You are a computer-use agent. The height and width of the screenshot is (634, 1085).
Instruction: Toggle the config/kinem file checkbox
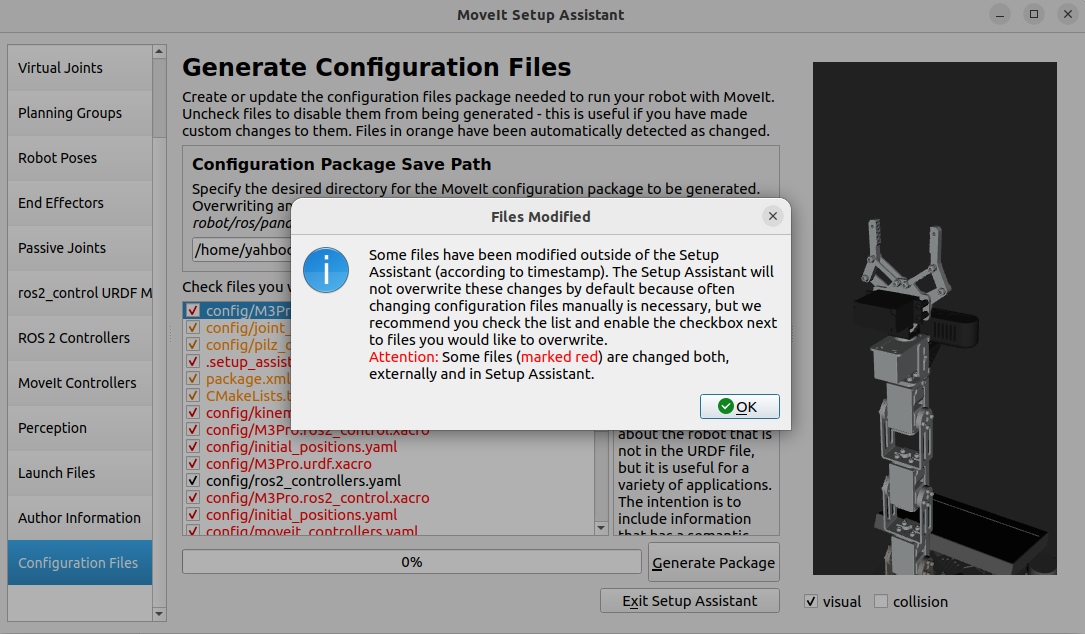193,413
